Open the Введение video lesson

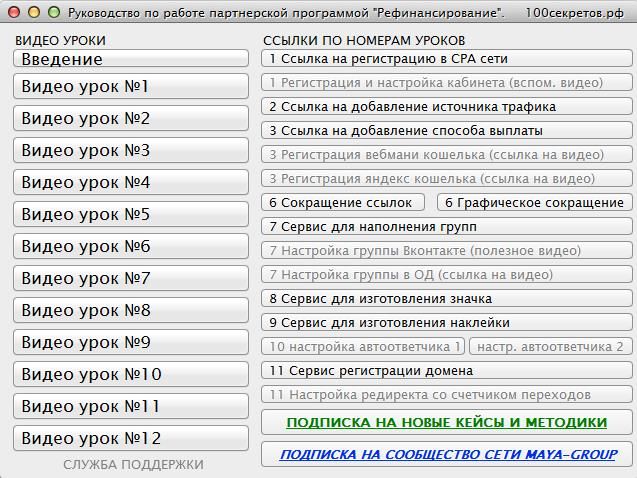click(131, 59)
